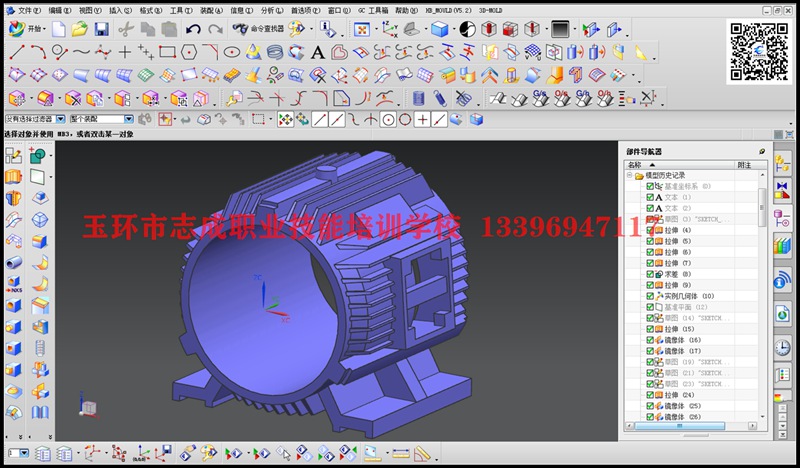The height and width of the screenshot is (468, 800).
Task: Select the Ellipse tool
Action: point(232,52)
